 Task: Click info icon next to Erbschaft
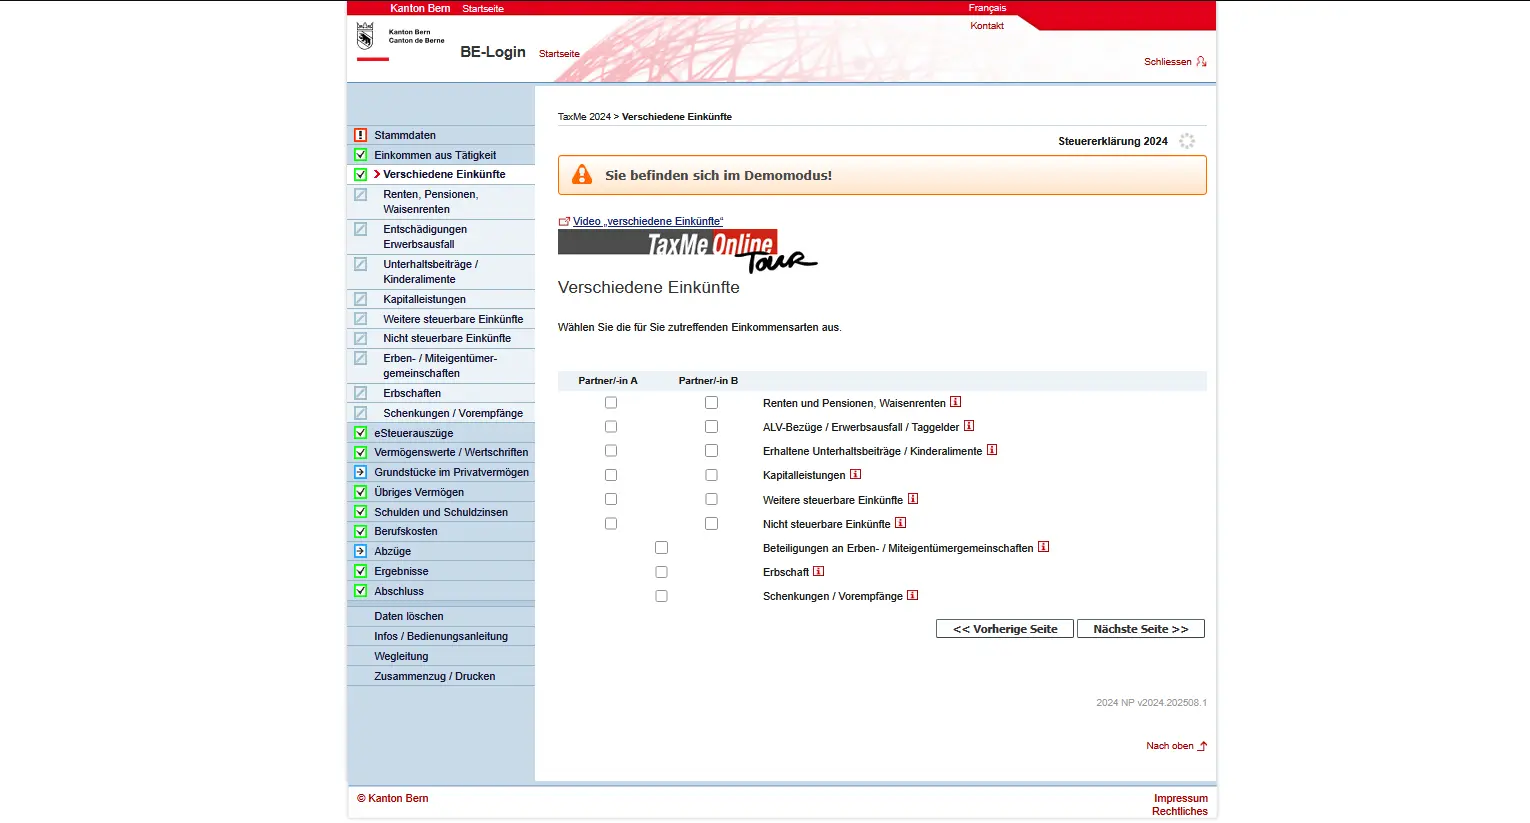point(818,572)
